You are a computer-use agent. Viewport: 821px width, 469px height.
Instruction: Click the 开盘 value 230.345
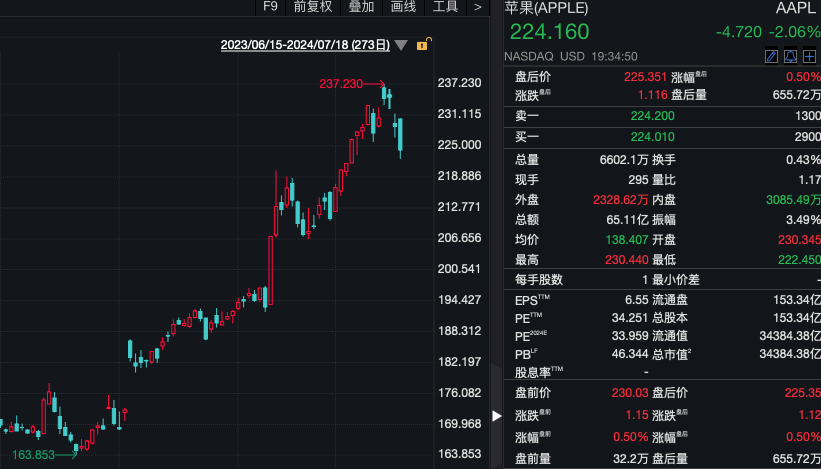pyautogui.click(x=799, y=240)
